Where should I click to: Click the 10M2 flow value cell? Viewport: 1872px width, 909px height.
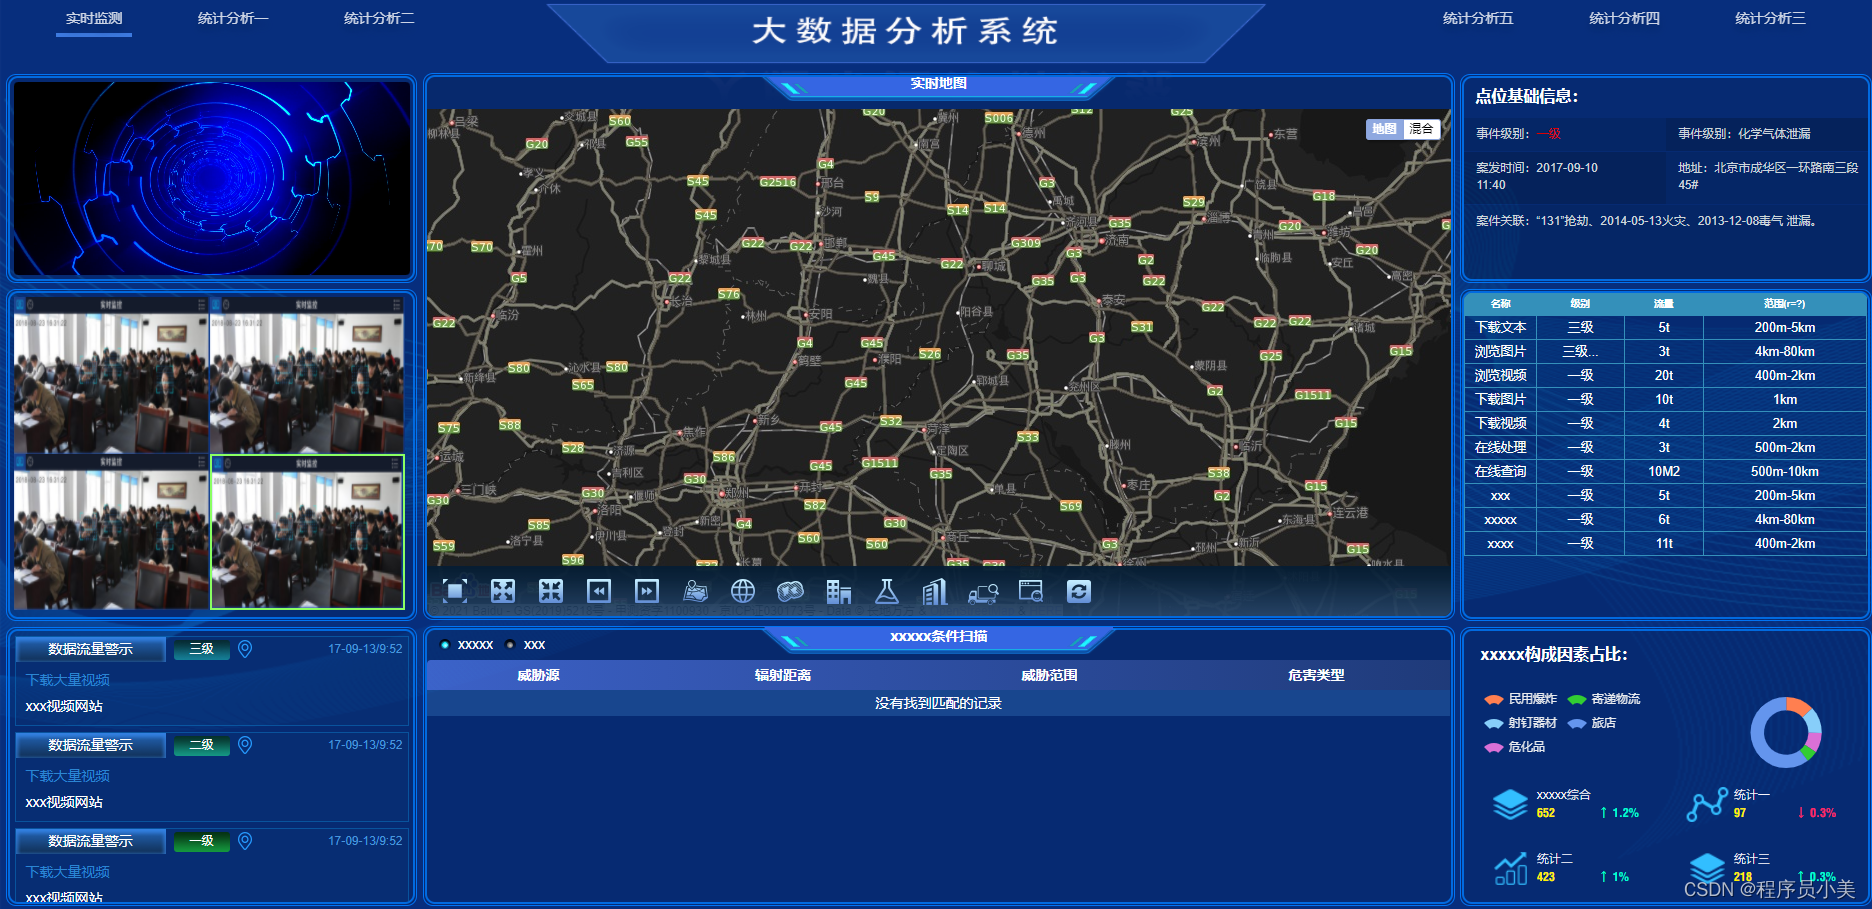click(x=1664, y=471)
